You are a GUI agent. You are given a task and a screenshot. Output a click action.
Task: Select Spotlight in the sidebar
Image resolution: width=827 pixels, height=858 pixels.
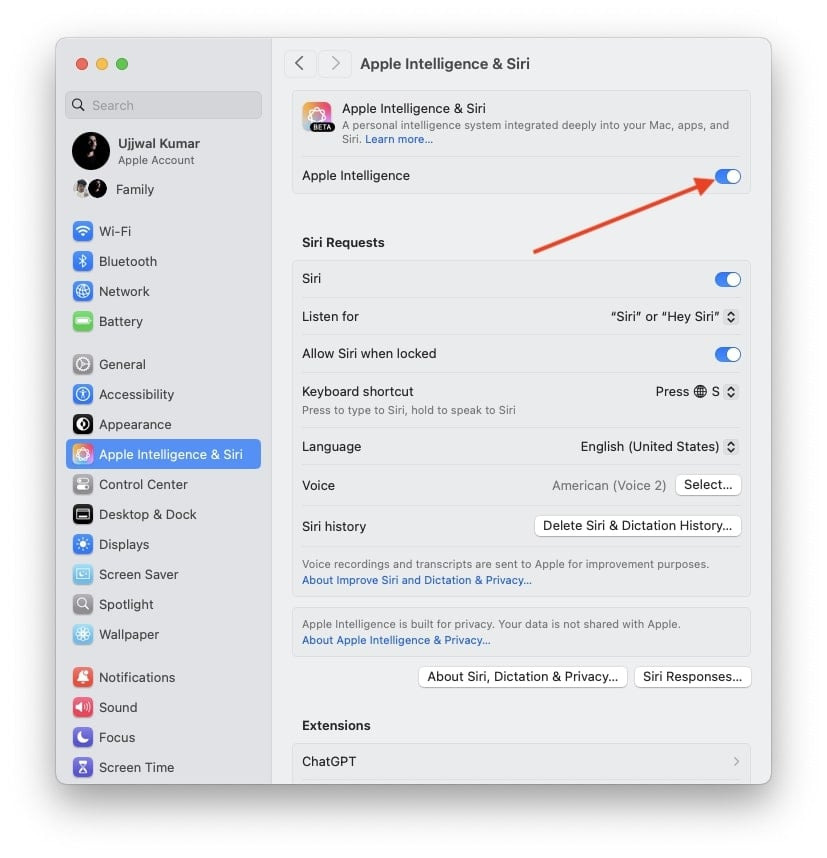(x=163, y=605)
